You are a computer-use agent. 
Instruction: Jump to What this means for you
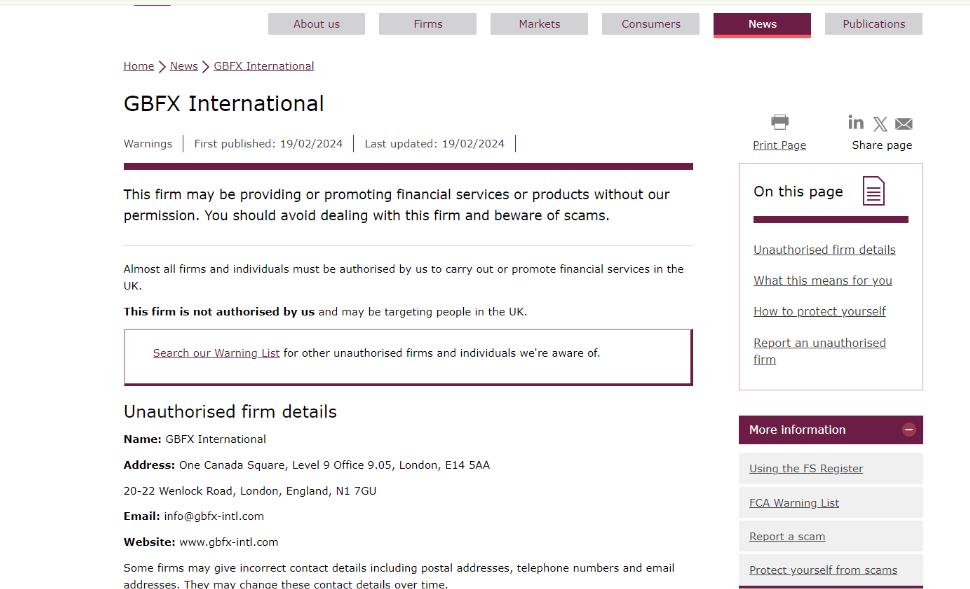pos(822,281)
